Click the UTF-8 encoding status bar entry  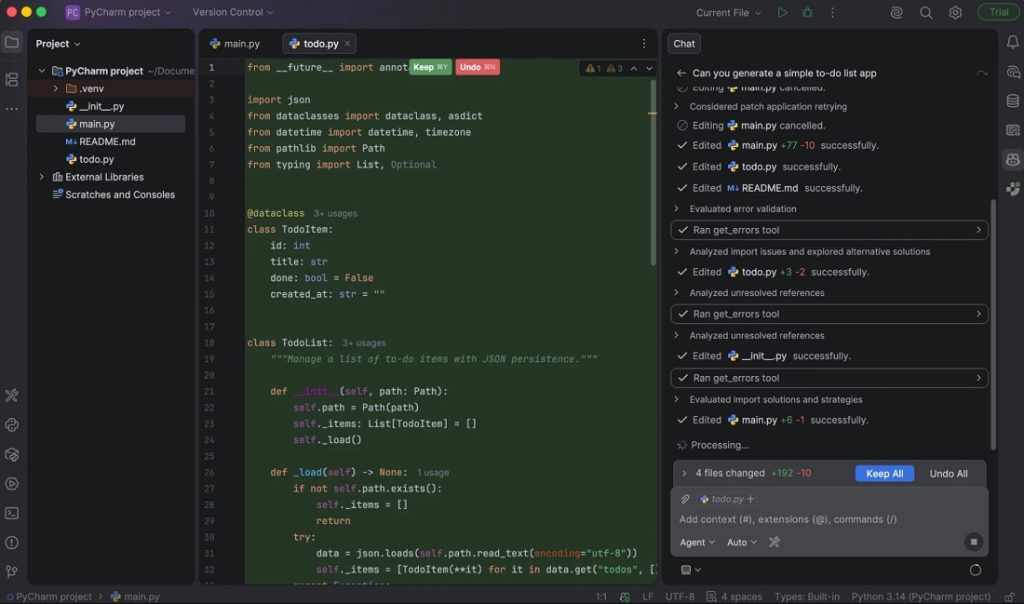pos(680,596)
